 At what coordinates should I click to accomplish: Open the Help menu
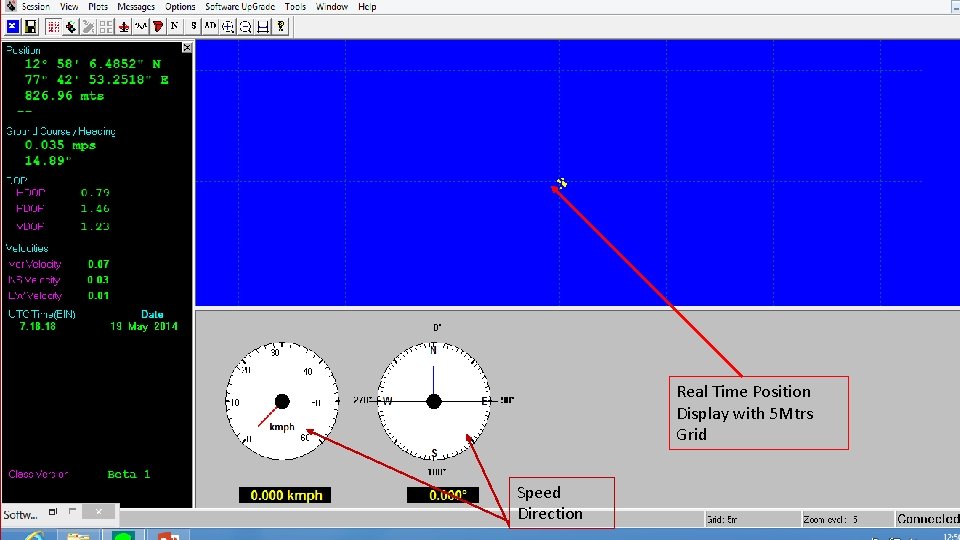367,7
